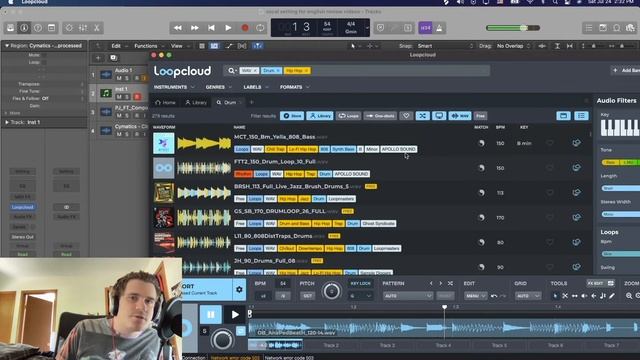Open Logic Editors scissors icon
The image size is (640, 360).
(x=97, y=28)
